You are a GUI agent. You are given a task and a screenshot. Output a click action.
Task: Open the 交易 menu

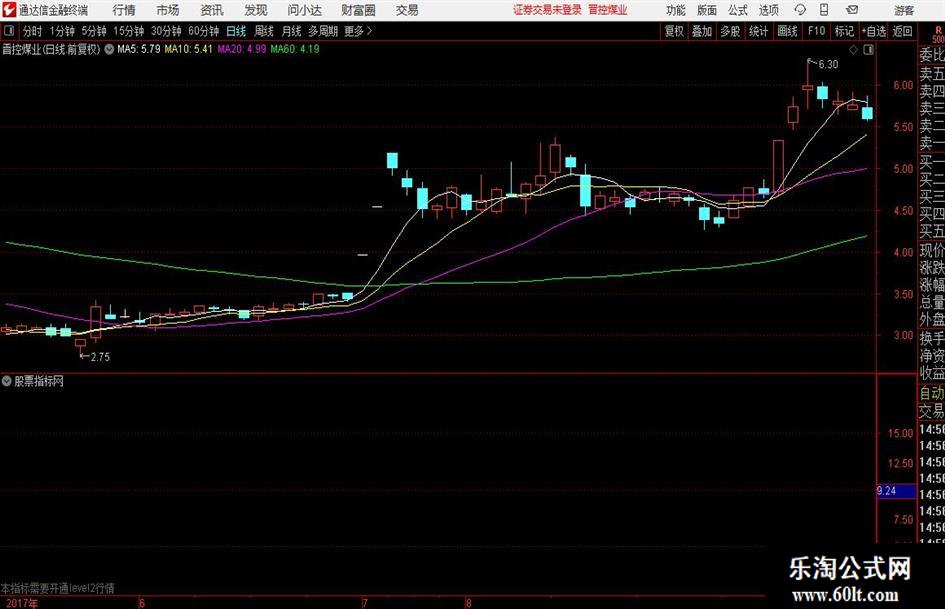(407, 10)
